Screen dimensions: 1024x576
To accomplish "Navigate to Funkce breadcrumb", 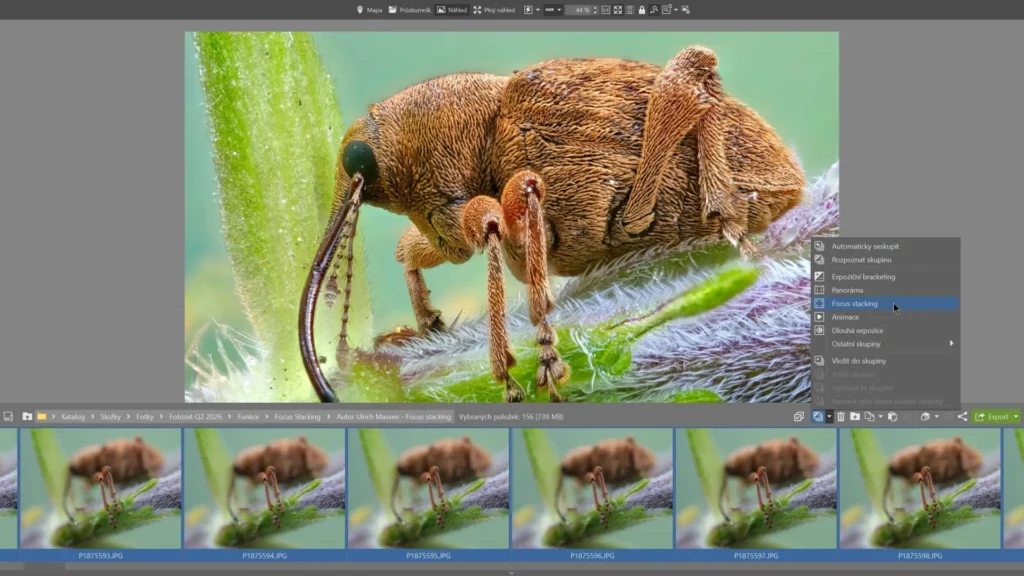I will tap(248, 417).
